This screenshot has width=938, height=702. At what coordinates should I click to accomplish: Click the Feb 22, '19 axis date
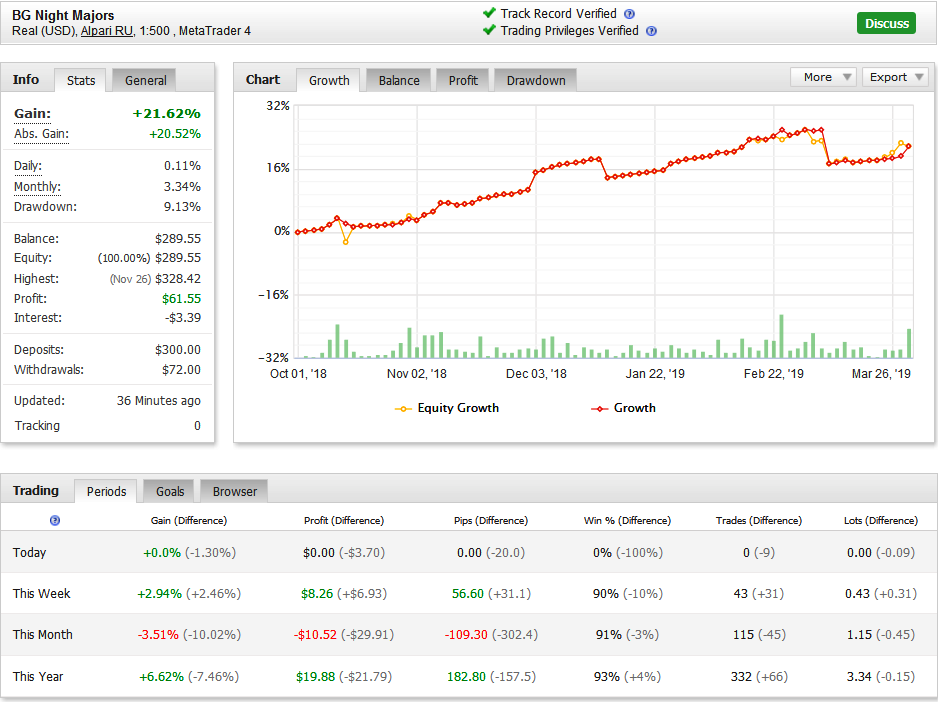773,374
